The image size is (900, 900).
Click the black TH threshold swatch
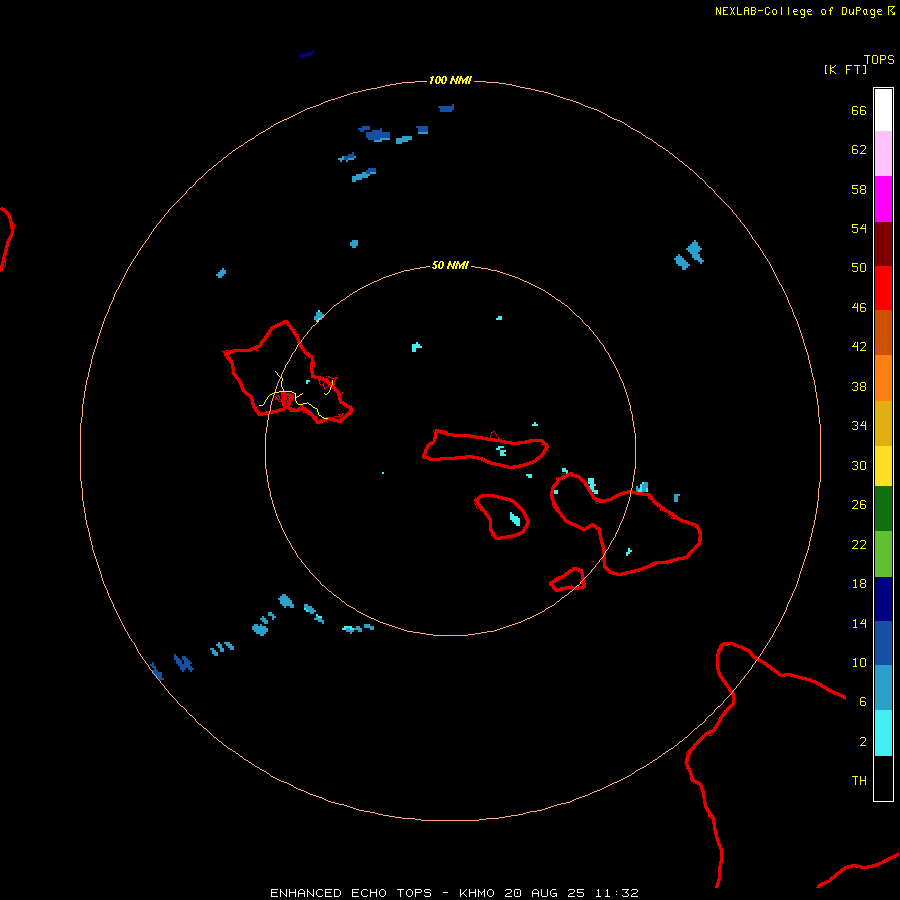pyautogui.click(x=883, y=778)
